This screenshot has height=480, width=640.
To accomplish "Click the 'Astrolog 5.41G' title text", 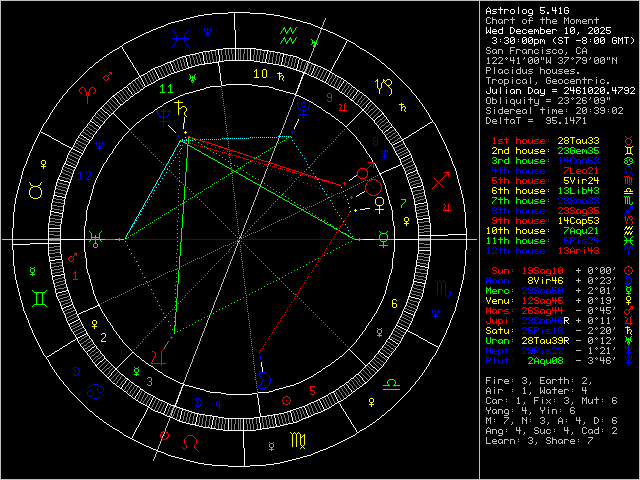I will click(527, 11).
